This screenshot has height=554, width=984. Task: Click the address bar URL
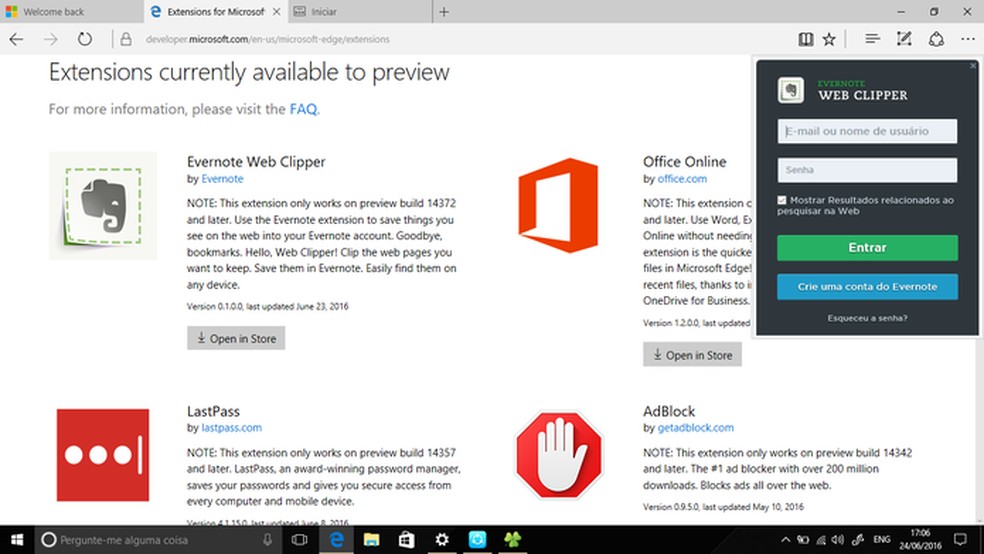268,39
